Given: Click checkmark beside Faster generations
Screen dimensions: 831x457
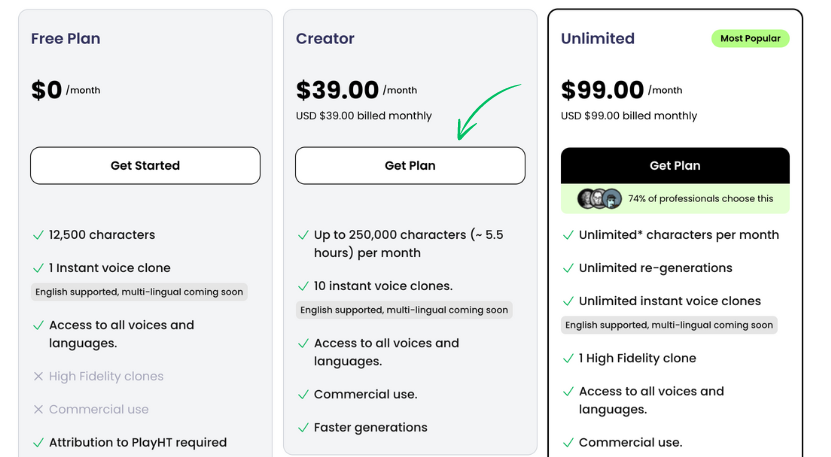Looking at the screenshot, I should point(303,428).
